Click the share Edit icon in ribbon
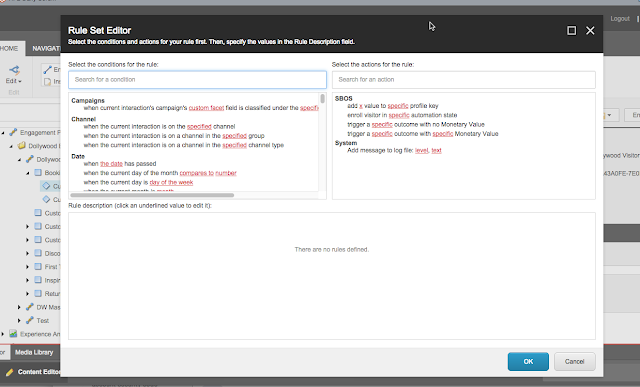This screenshot has width=640, height=387. click(14, 70)
